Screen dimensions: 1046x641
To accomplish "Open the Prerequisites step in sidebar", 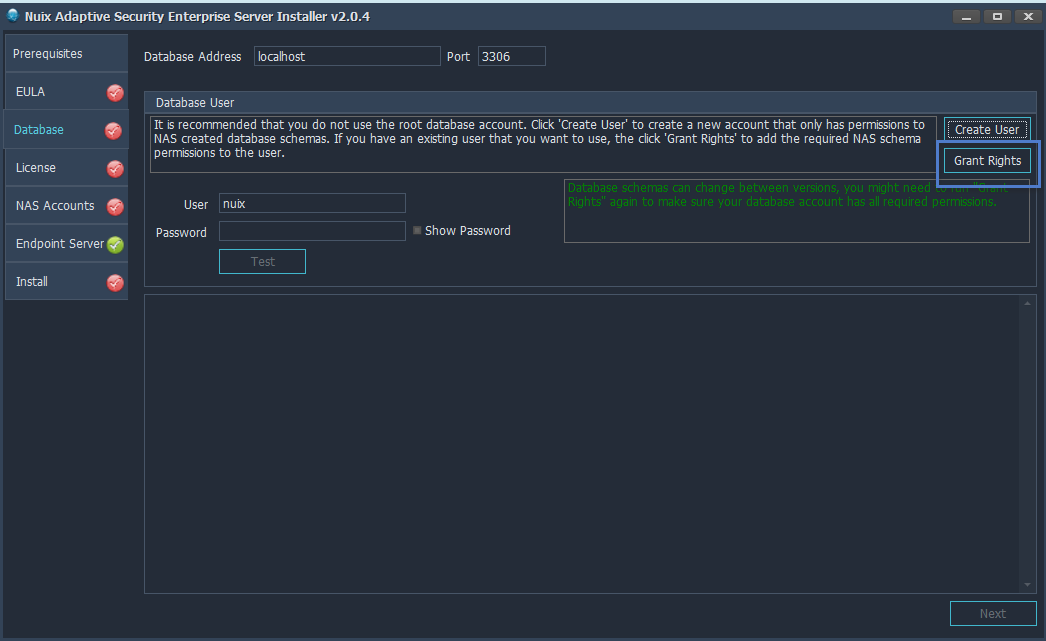I will tap(66, 53).
